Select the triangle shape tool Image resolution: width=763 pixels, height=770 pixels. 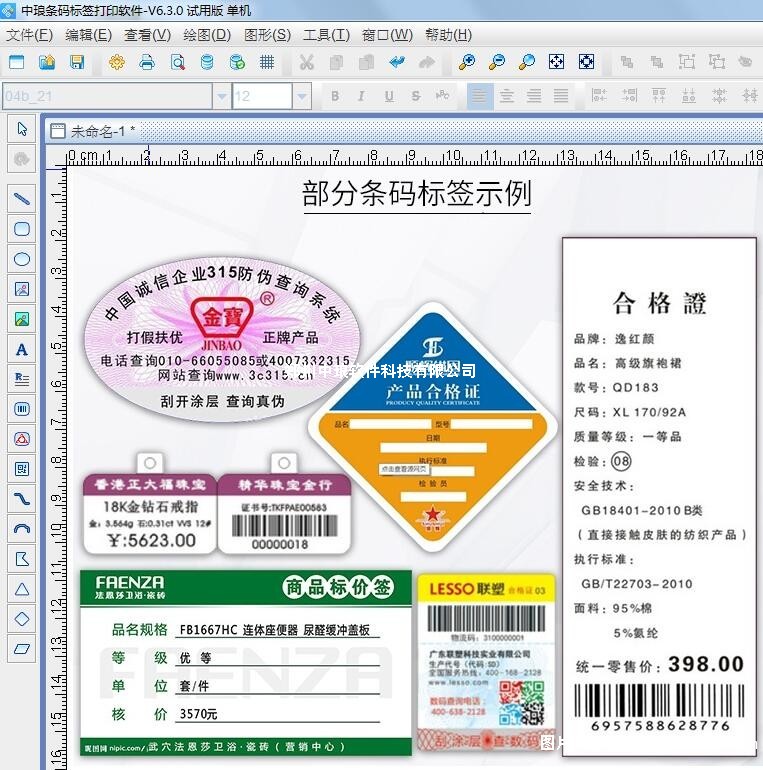point(22,589)
